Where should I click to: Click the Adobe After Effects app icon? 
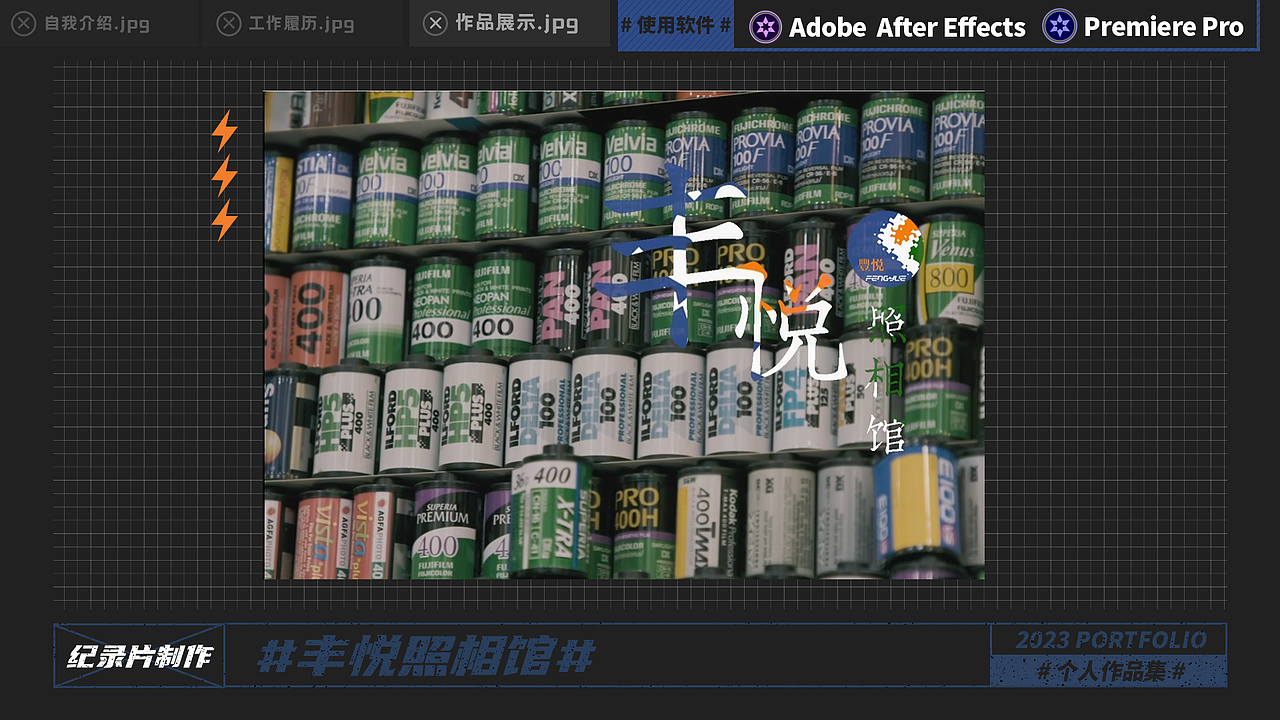pos(764,27)
